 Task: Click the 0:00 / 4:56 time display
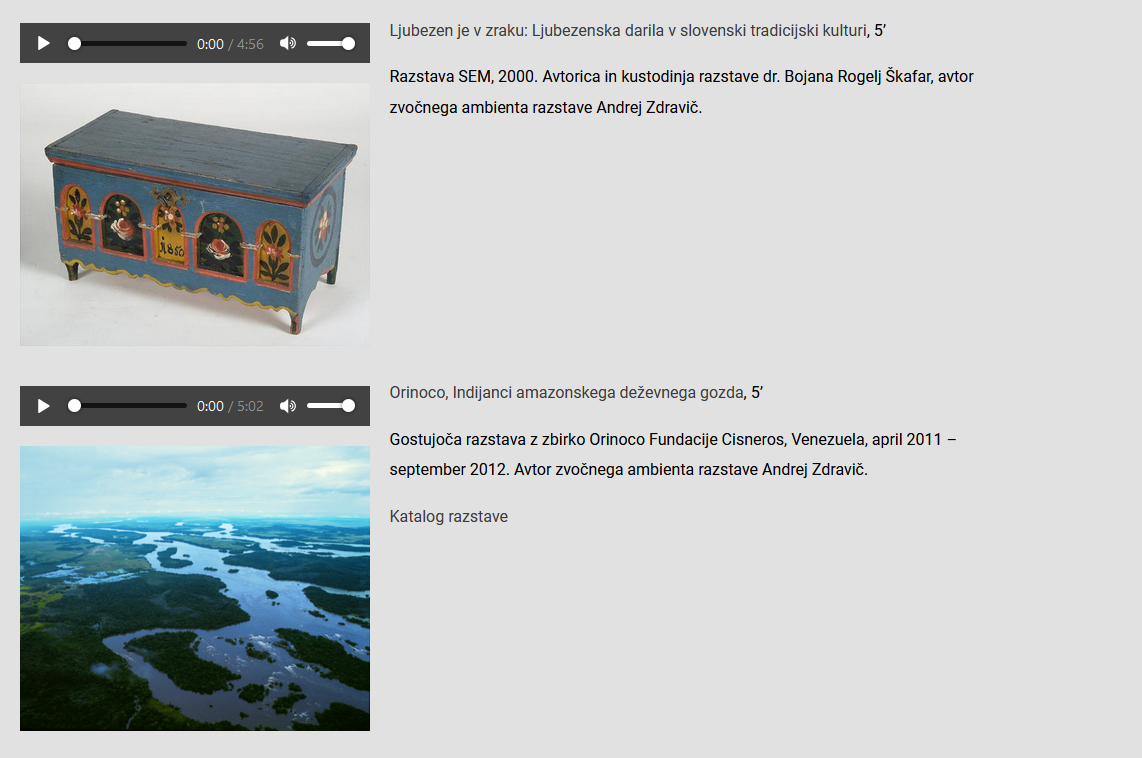[230, 44]
